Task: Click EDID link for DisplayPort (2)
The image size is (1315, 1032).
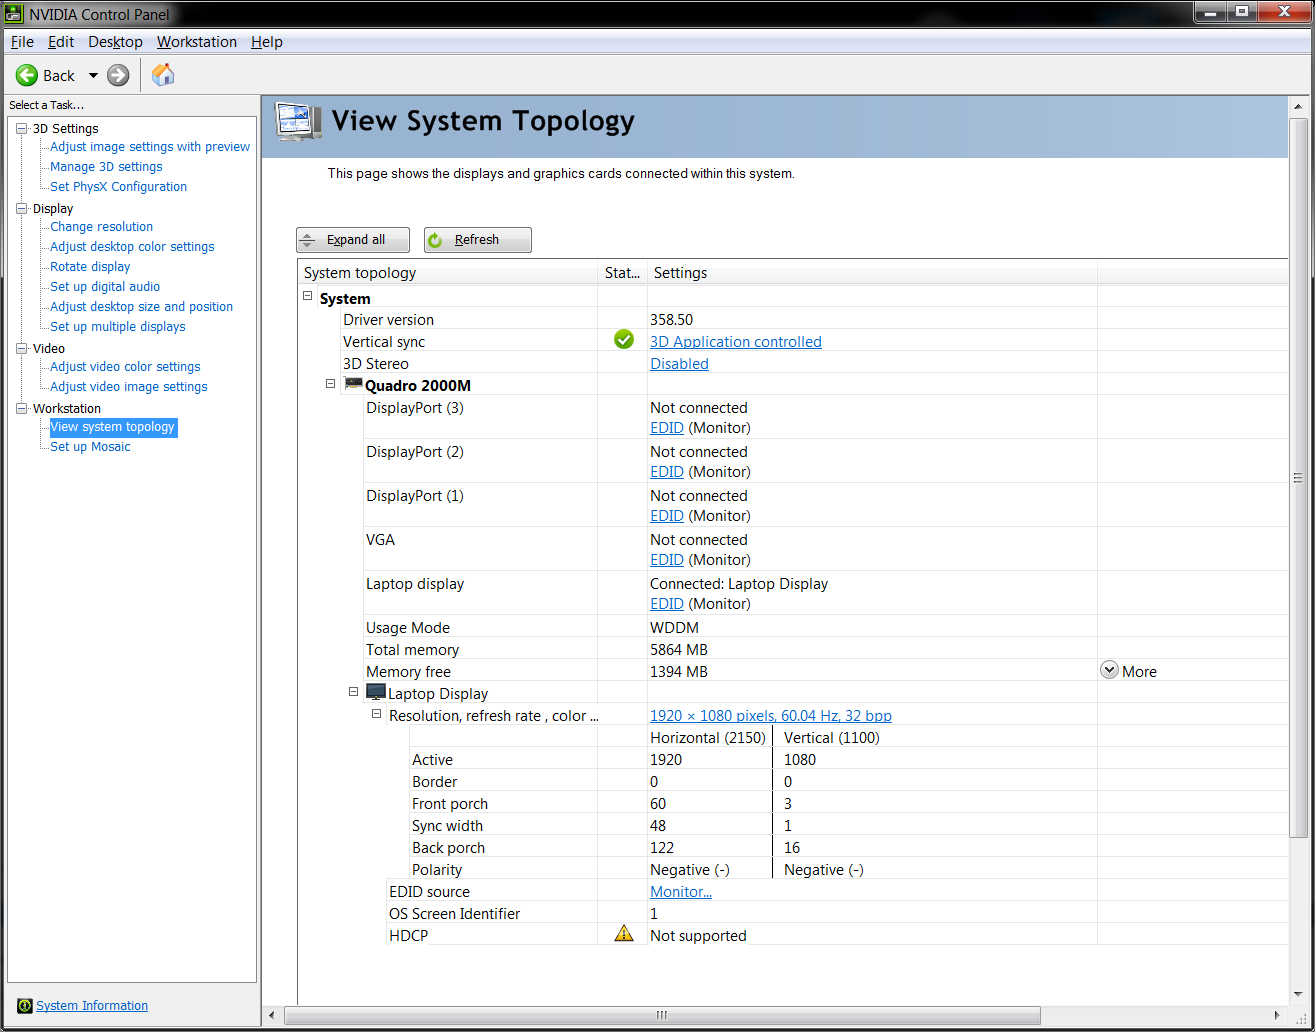Action: [667, 472]
